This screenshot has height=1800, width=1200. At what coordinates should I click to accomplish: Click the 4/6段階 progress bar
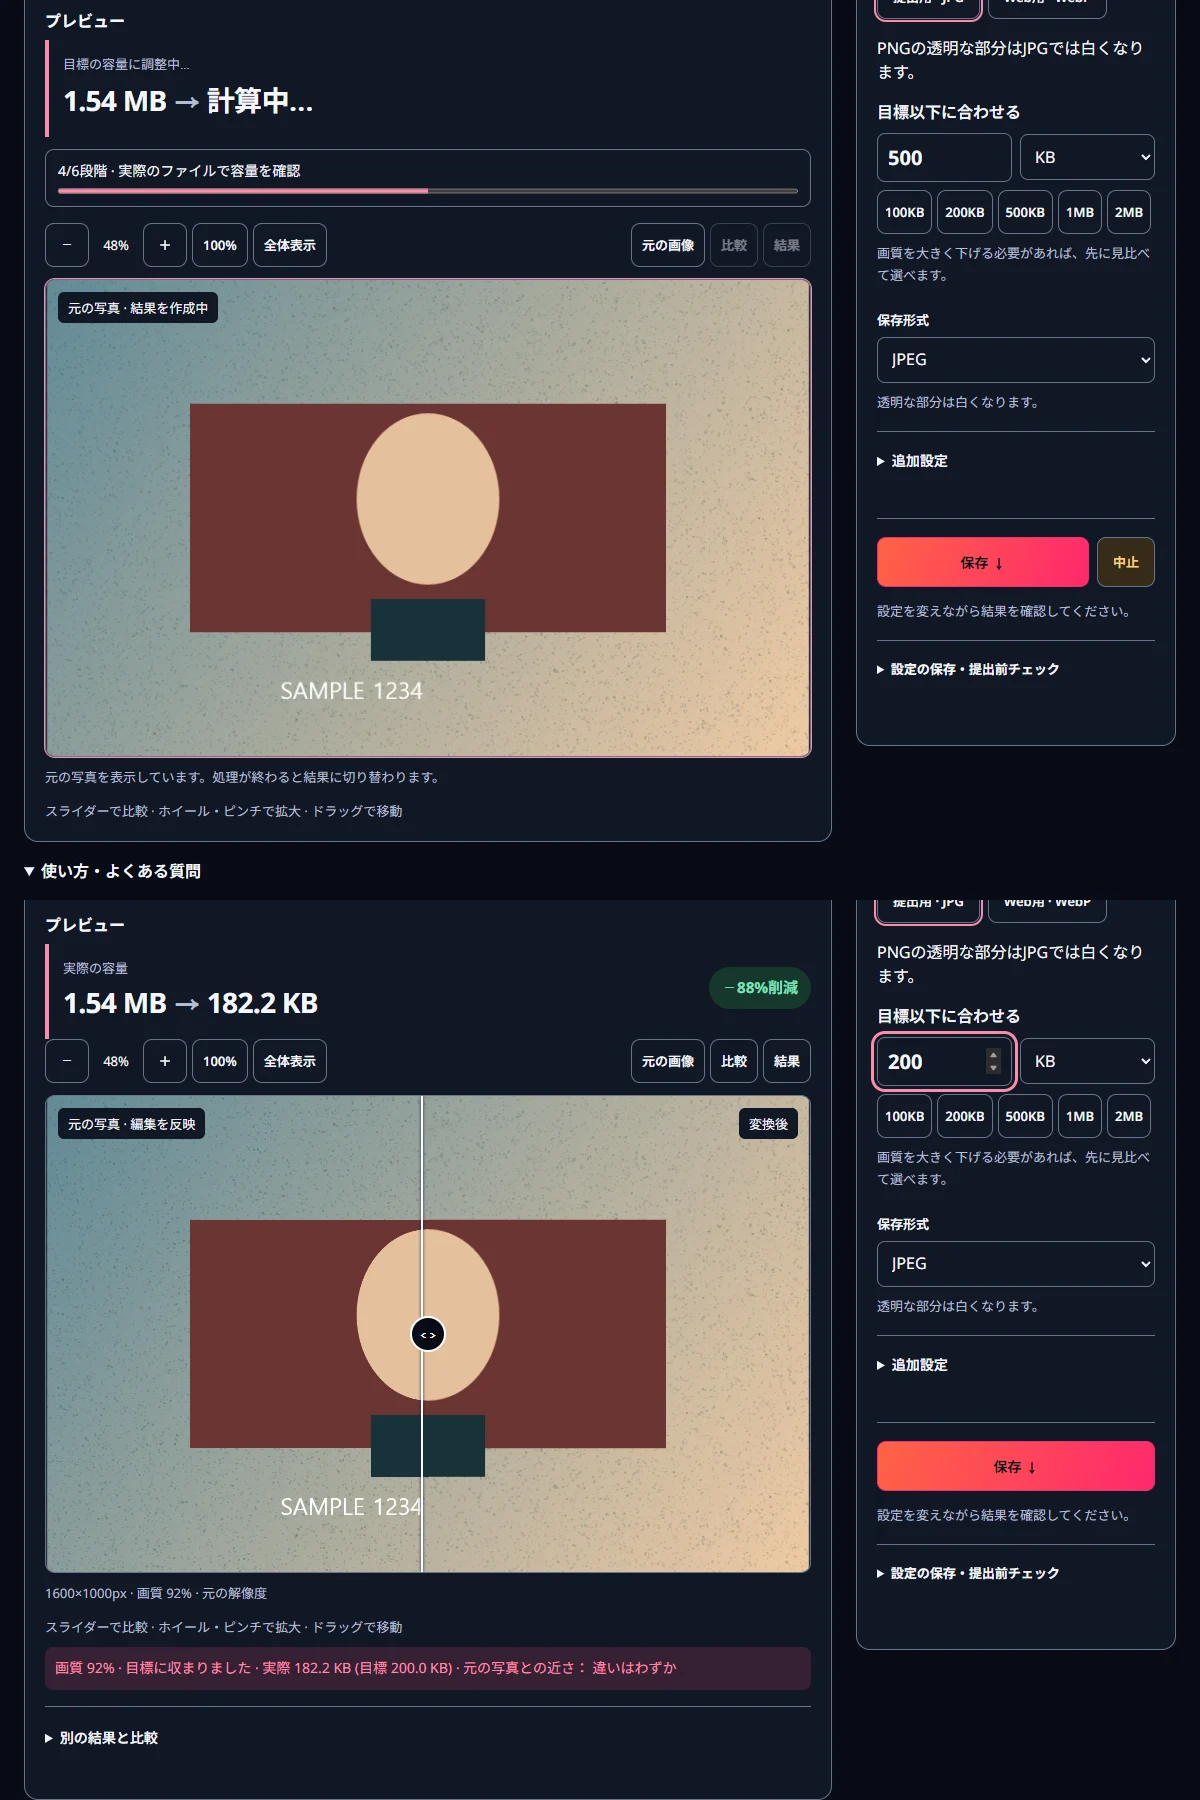(428, 190)
